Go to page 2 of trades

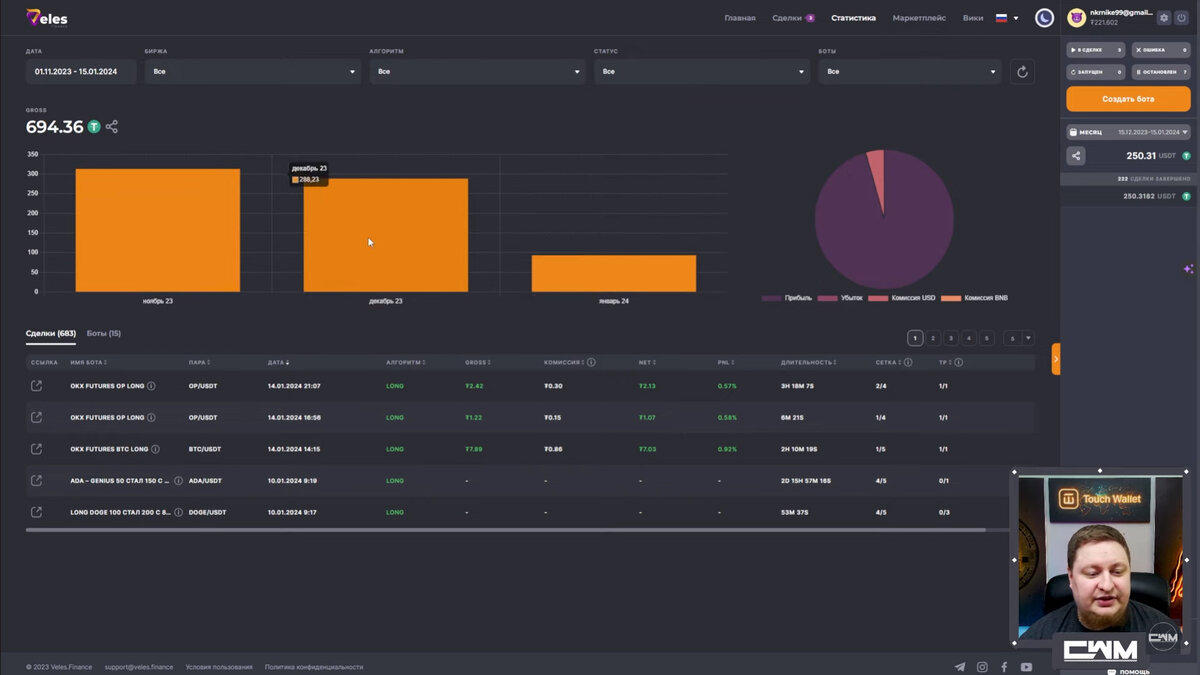tap(933, 338)
